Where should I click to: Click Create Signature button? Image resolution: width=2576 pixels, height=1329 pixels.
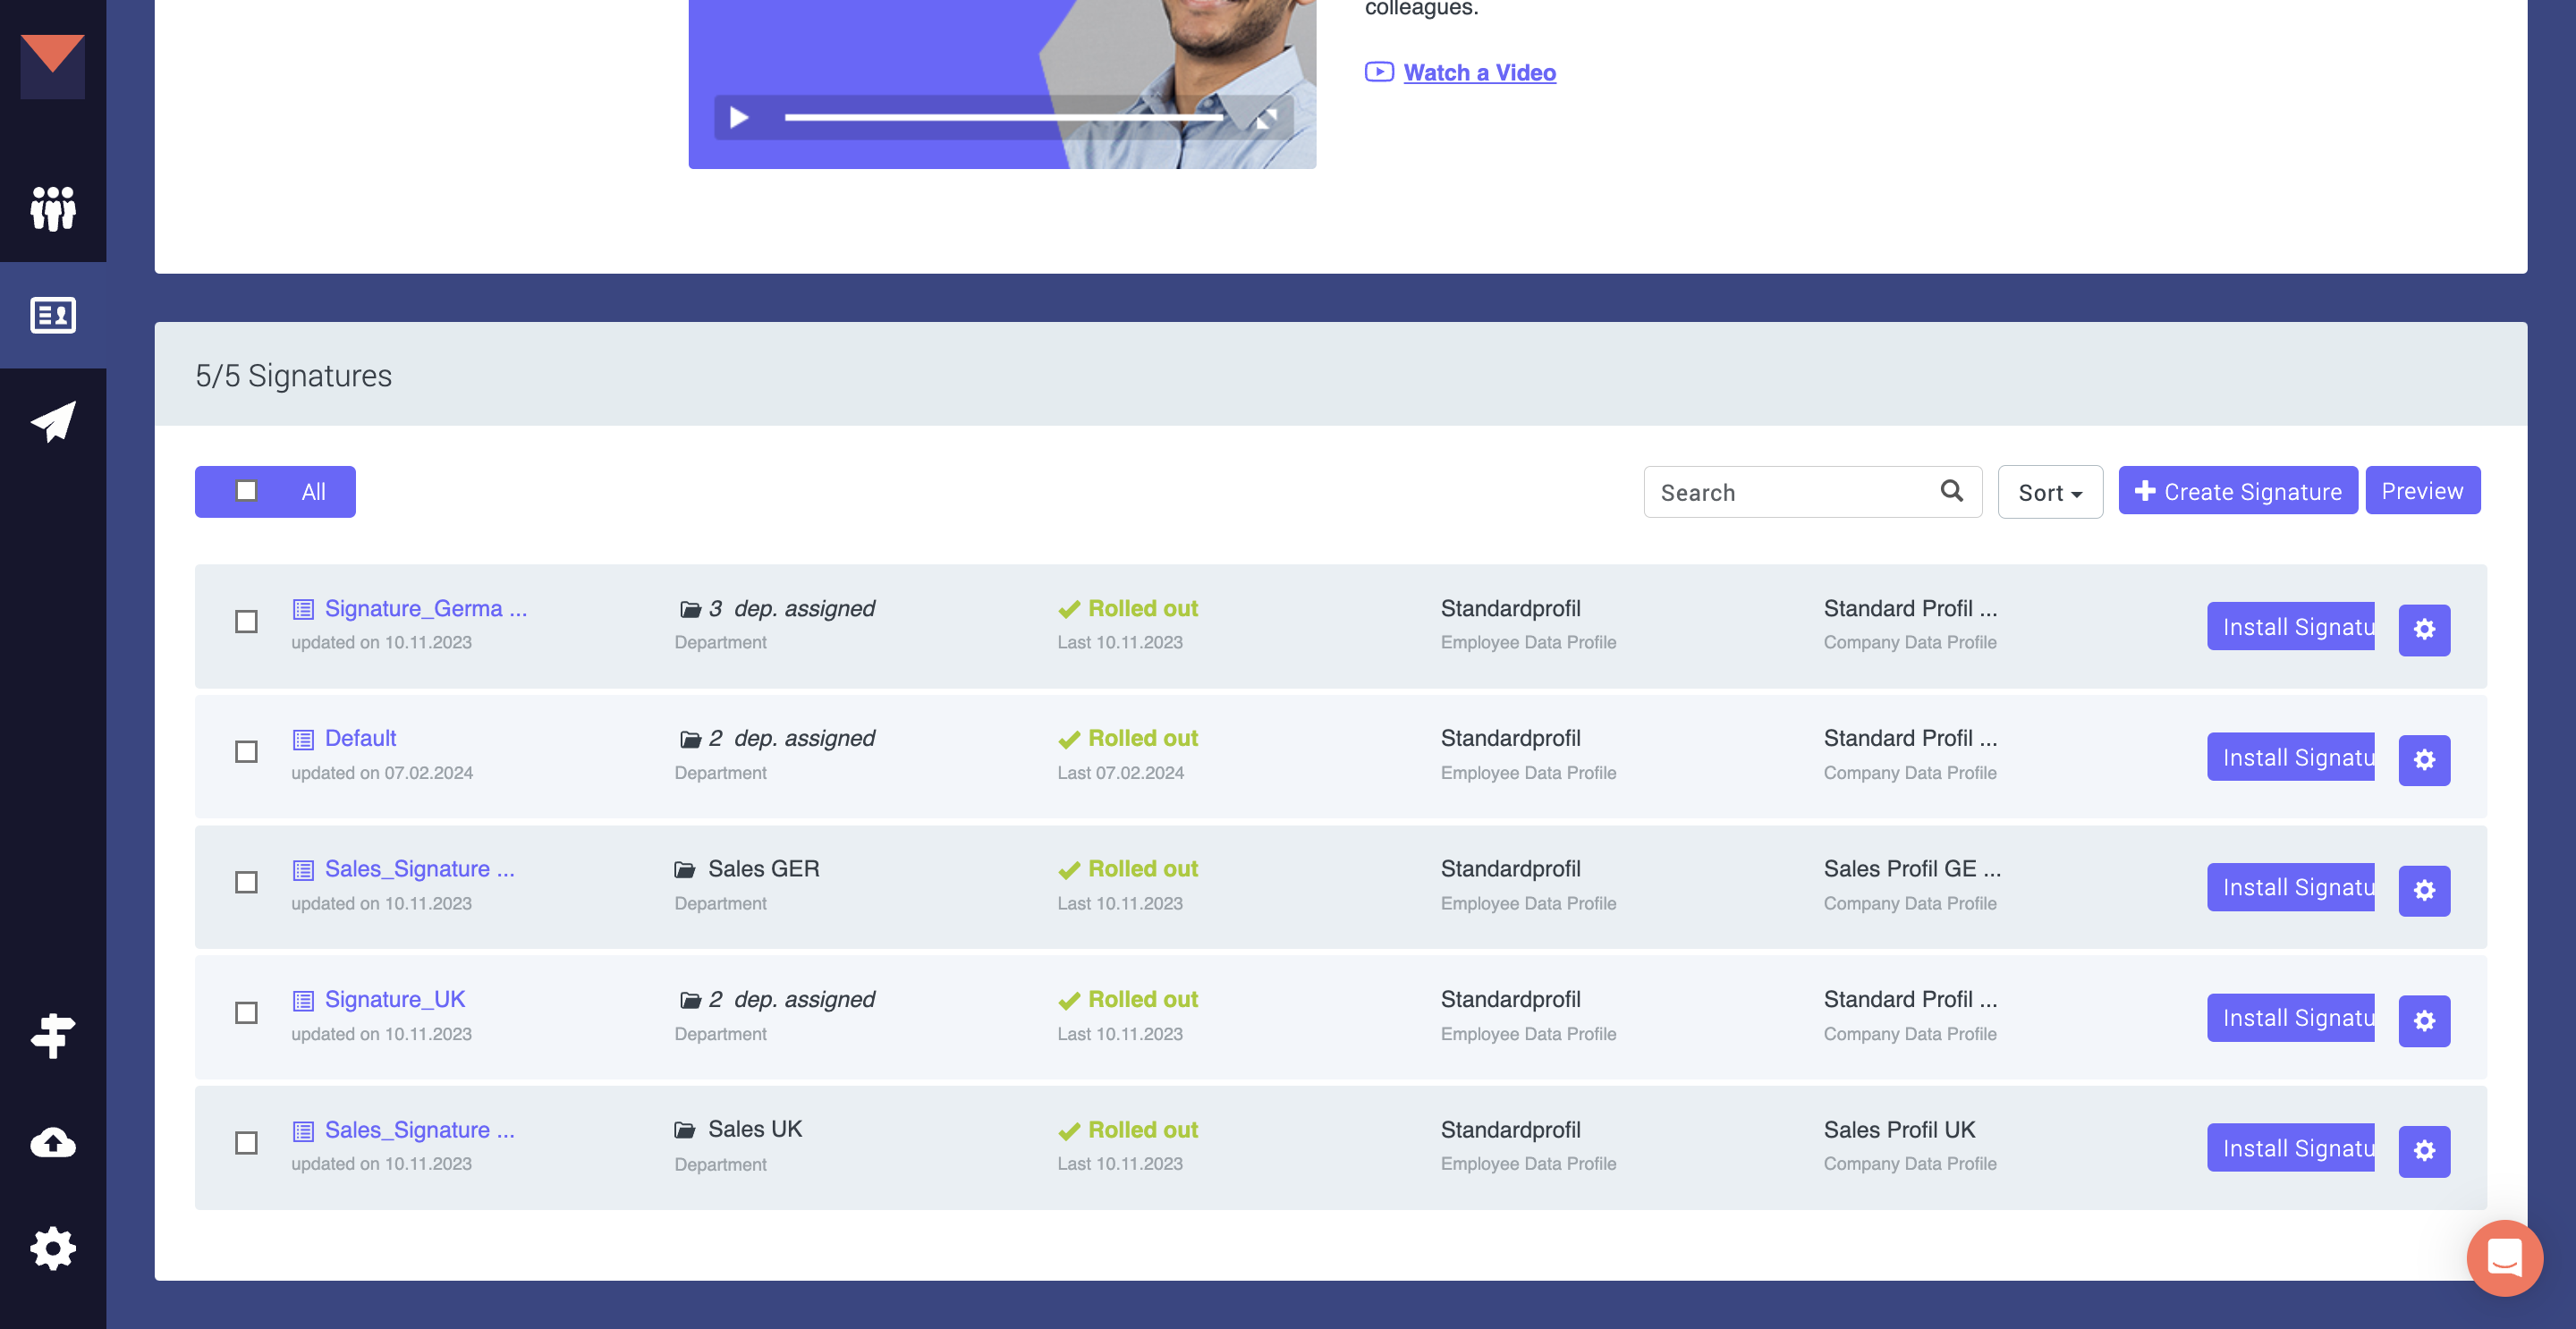[x=2237, y=491]
